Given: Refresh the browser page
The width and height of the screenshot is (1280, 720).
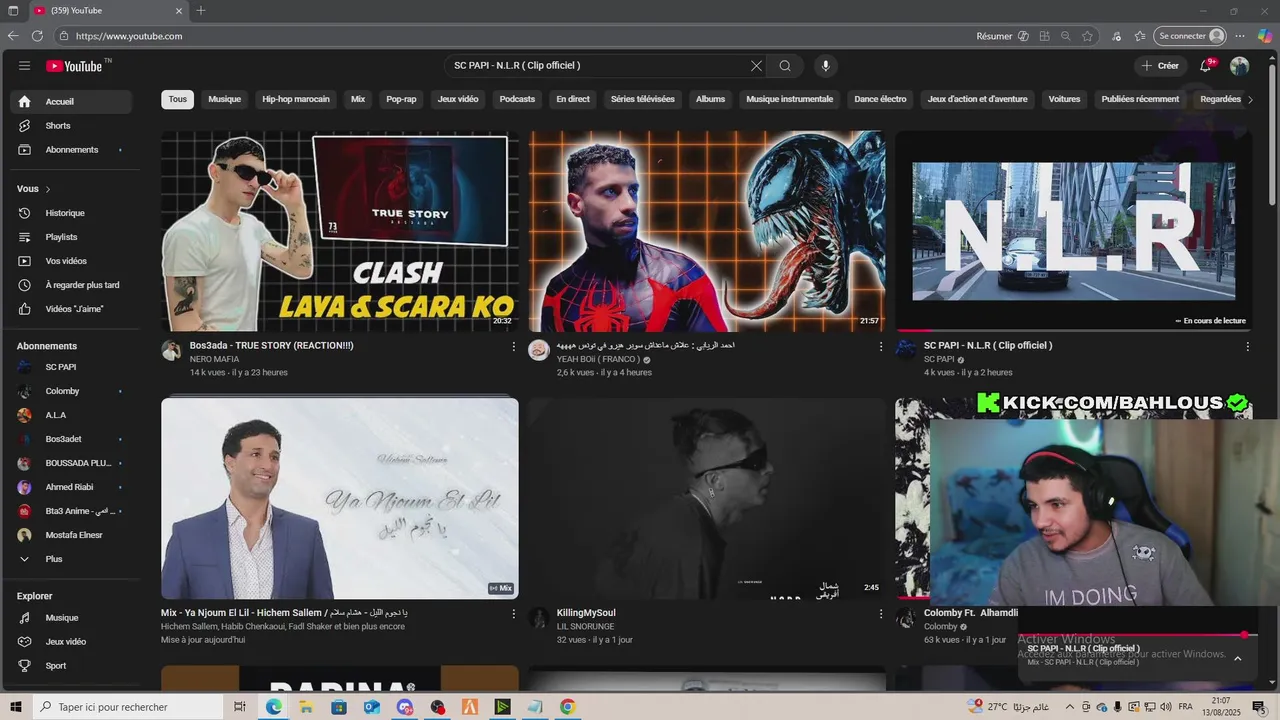Looking at the screenshot, I should [x=37, y=36].
